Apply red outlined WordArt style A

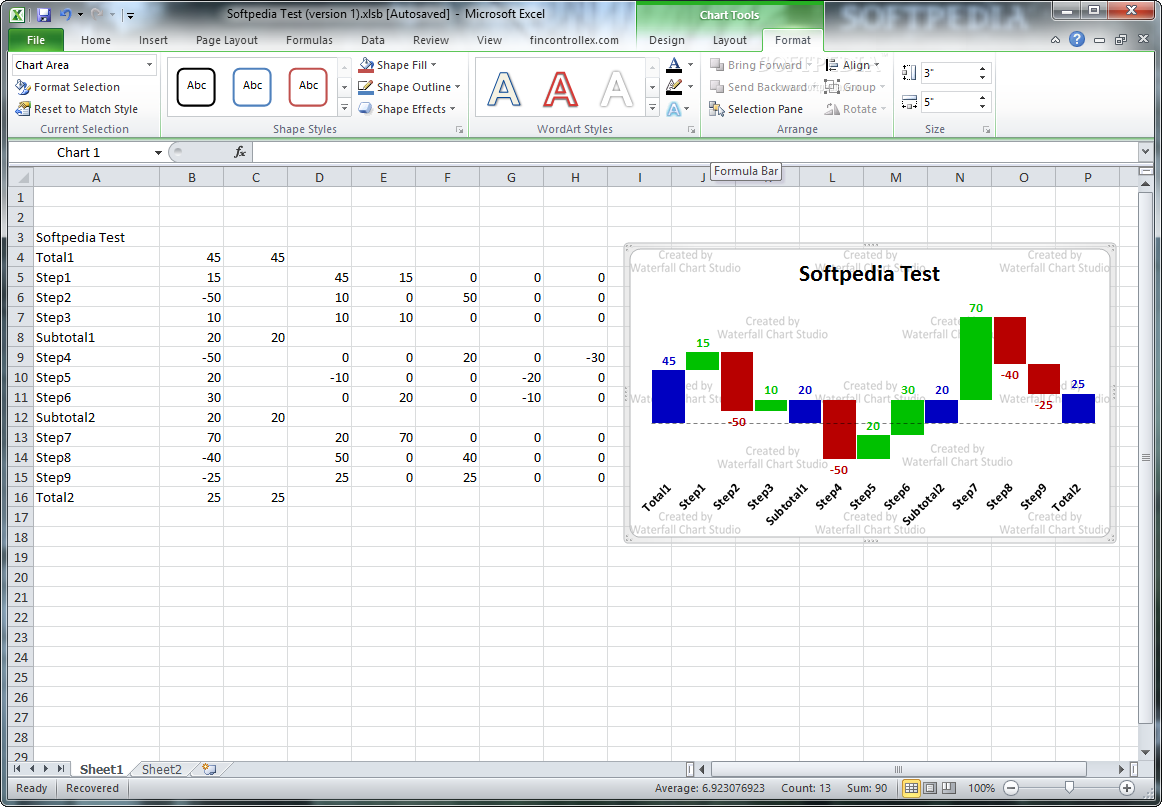click(560, 89)
